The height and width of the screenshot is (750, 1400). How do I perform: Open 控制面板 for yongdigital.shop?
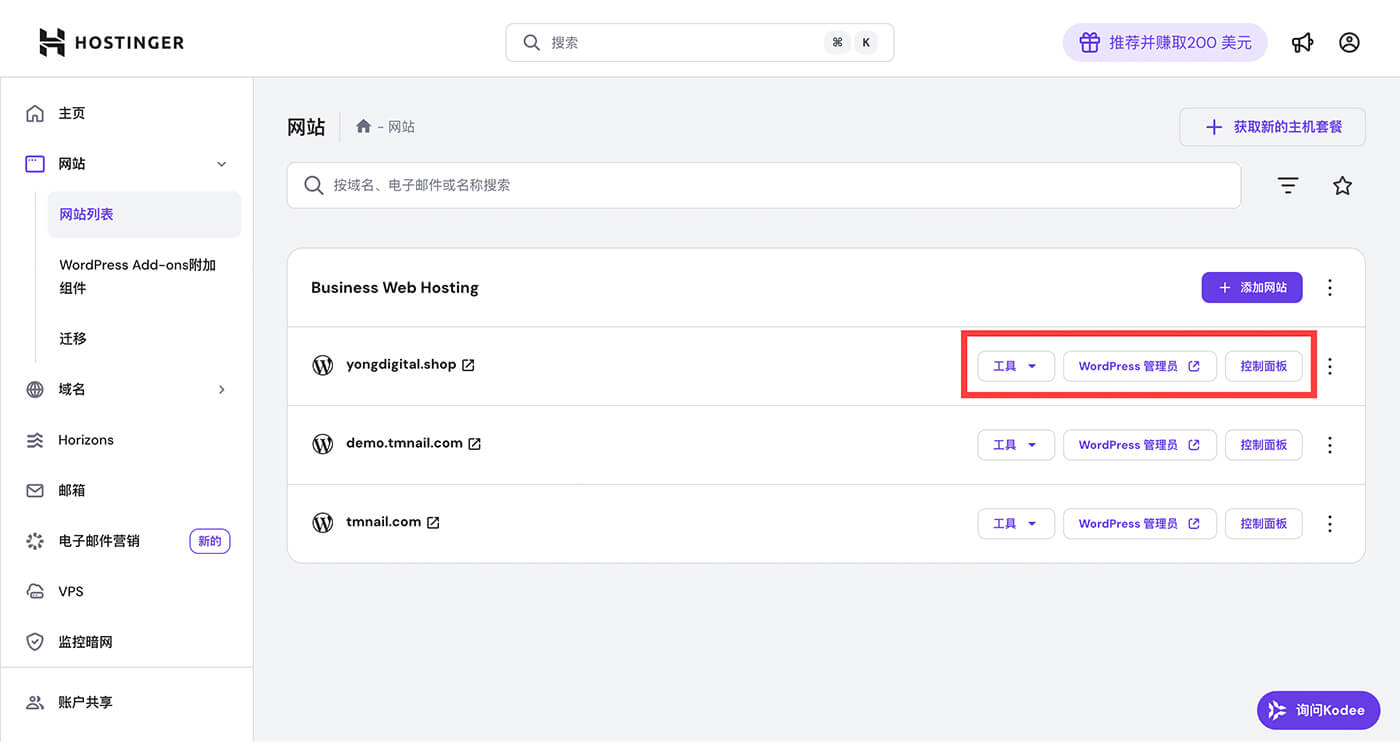(x=1264, y=366)
